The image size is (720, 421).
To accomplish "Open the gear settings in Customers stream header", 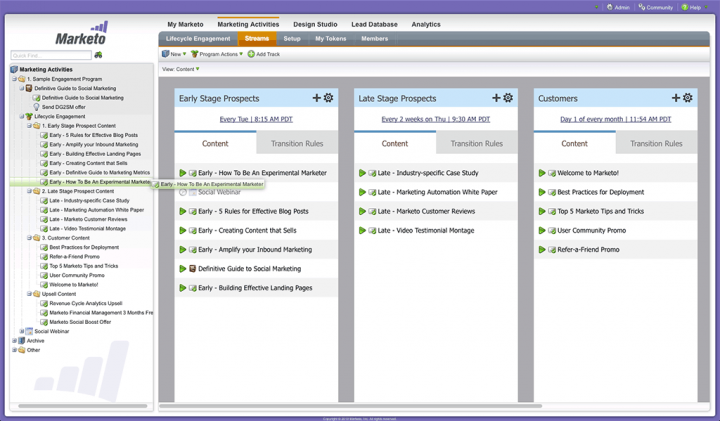I will (687, 98).
